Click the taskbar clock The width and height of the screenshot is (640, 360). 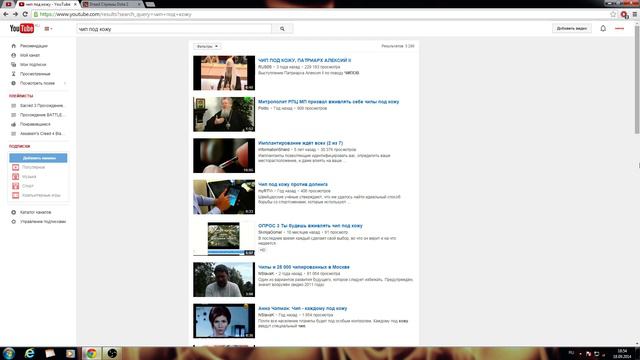[622, 353]
